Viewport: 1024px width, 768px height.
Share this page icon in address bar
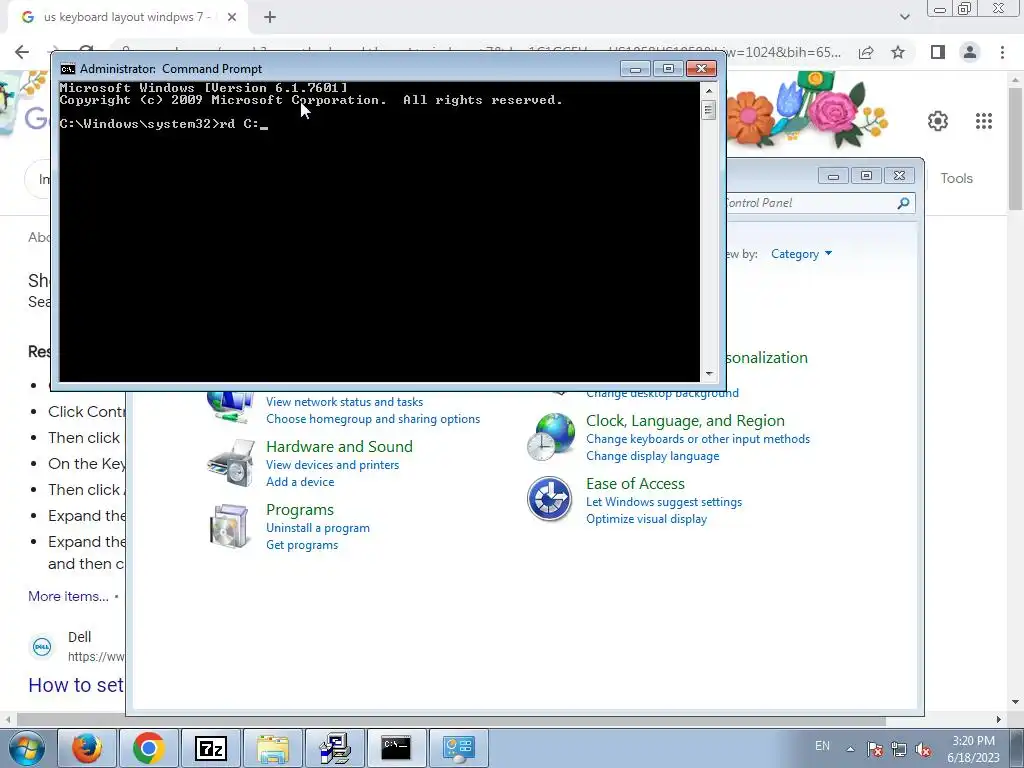(x=866, y=52)
